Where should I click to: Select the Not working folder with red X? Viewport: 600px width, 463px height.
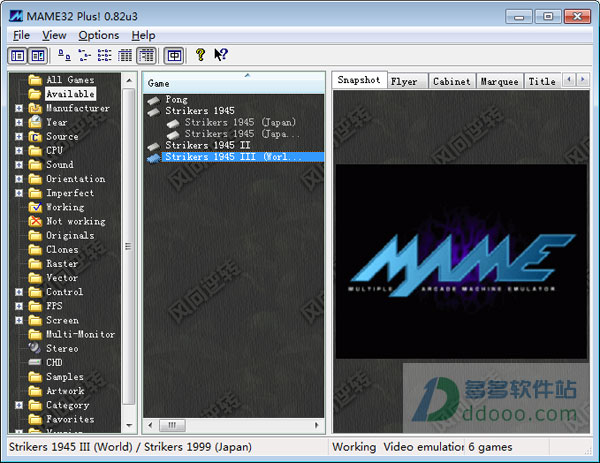(x=35, y=221)
